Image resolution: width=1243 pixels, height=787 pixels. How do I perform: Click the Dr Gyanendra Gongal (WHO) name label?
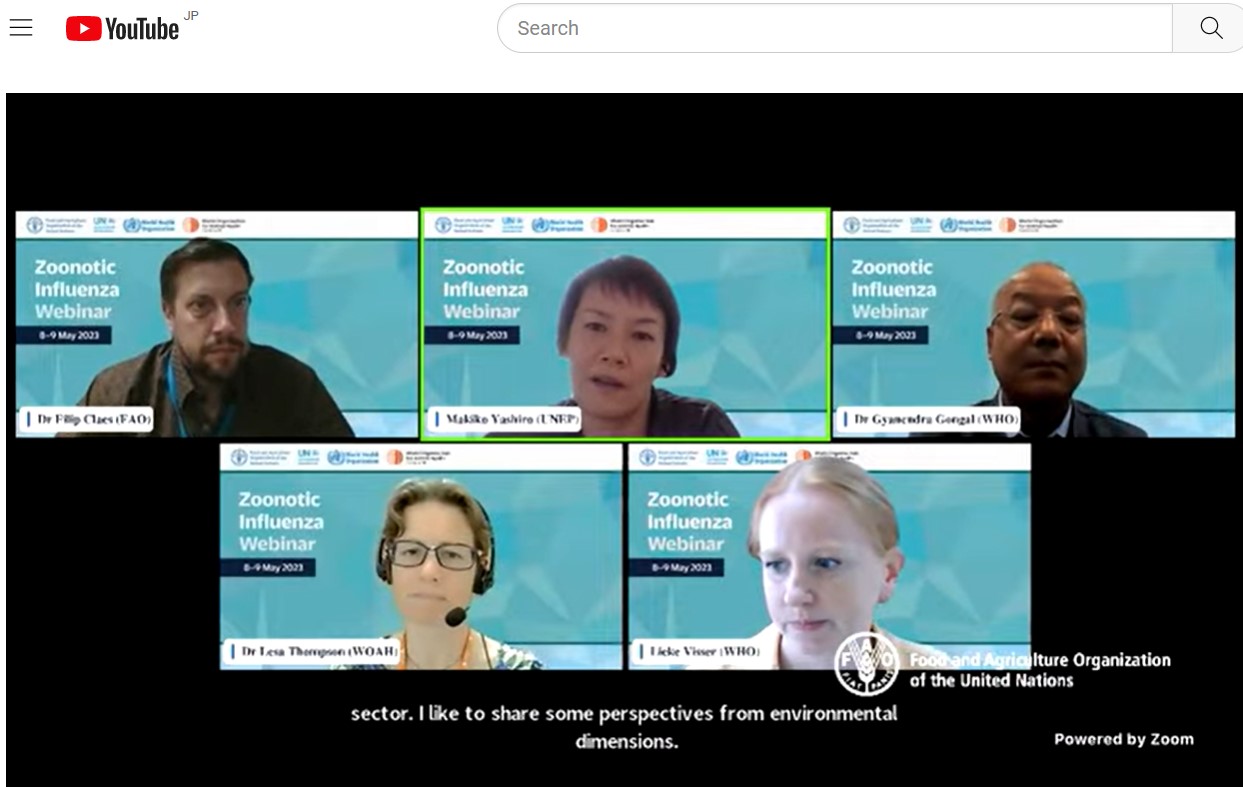coord(934,420)
